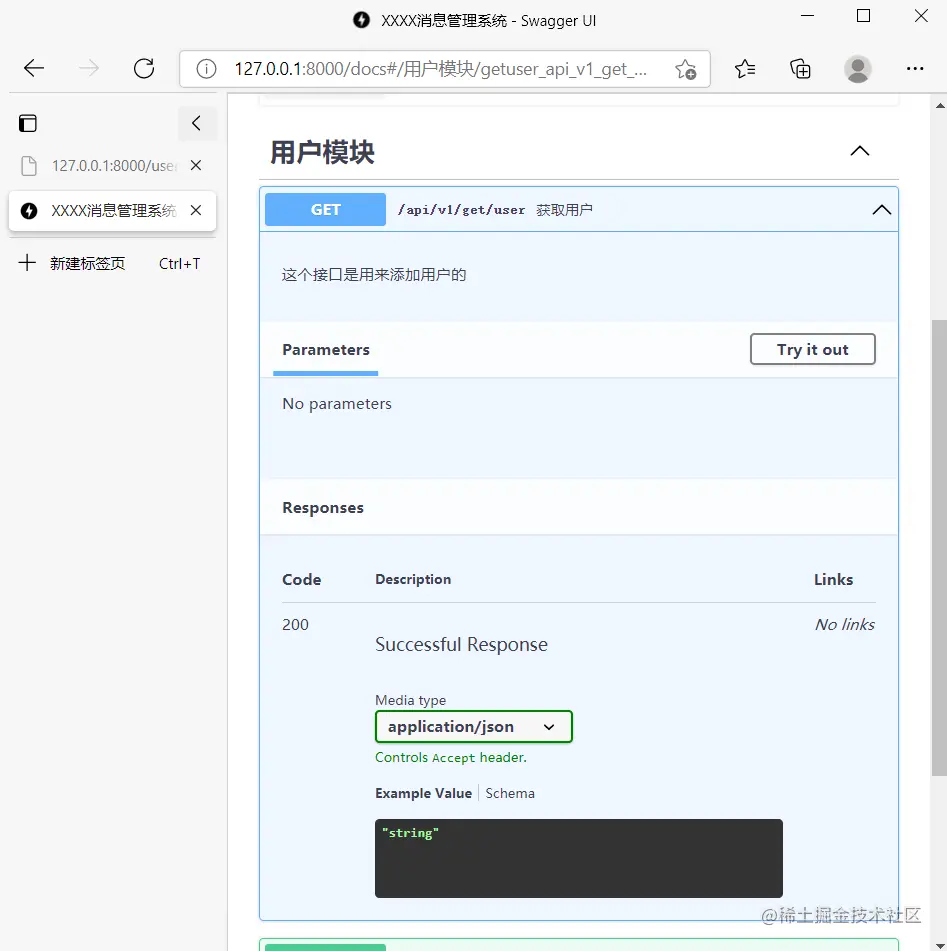Open the favorites list icon
The height and width of the screenshot is (951, 947).
(744, 69)
